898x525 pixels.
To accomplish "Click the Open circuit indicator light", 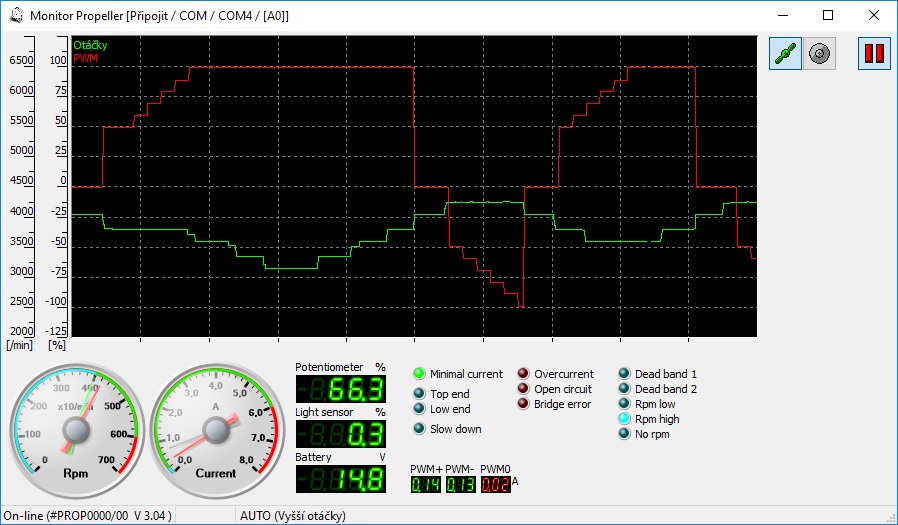I will point(523,389).
